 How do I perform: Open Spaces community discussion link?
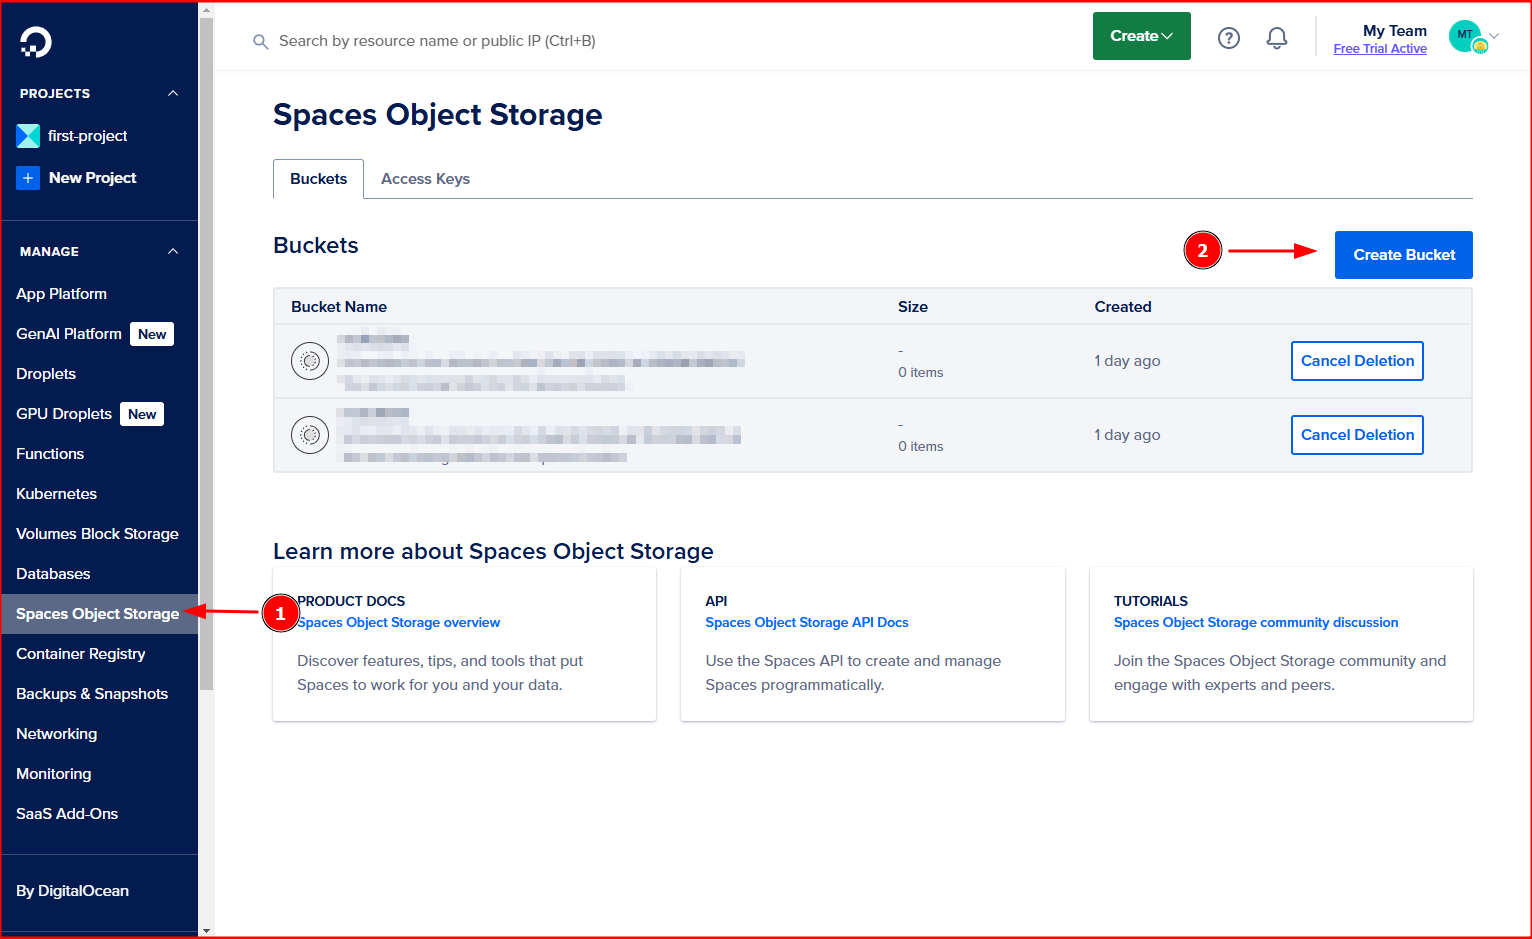point(1256,623)
